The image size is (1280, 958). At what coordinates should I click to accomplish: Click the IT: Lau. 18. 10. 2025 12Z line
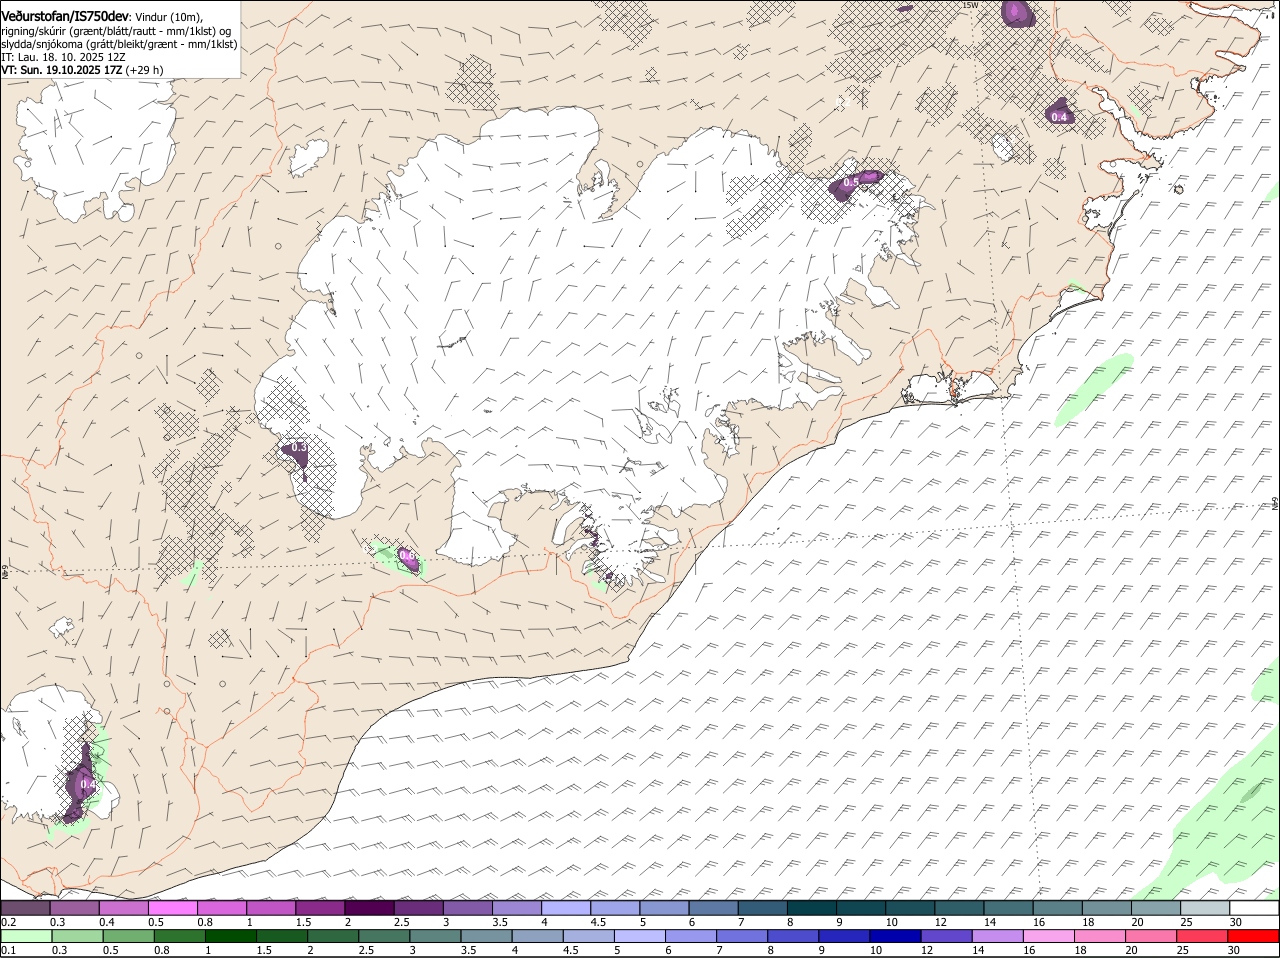click(63, 57)
